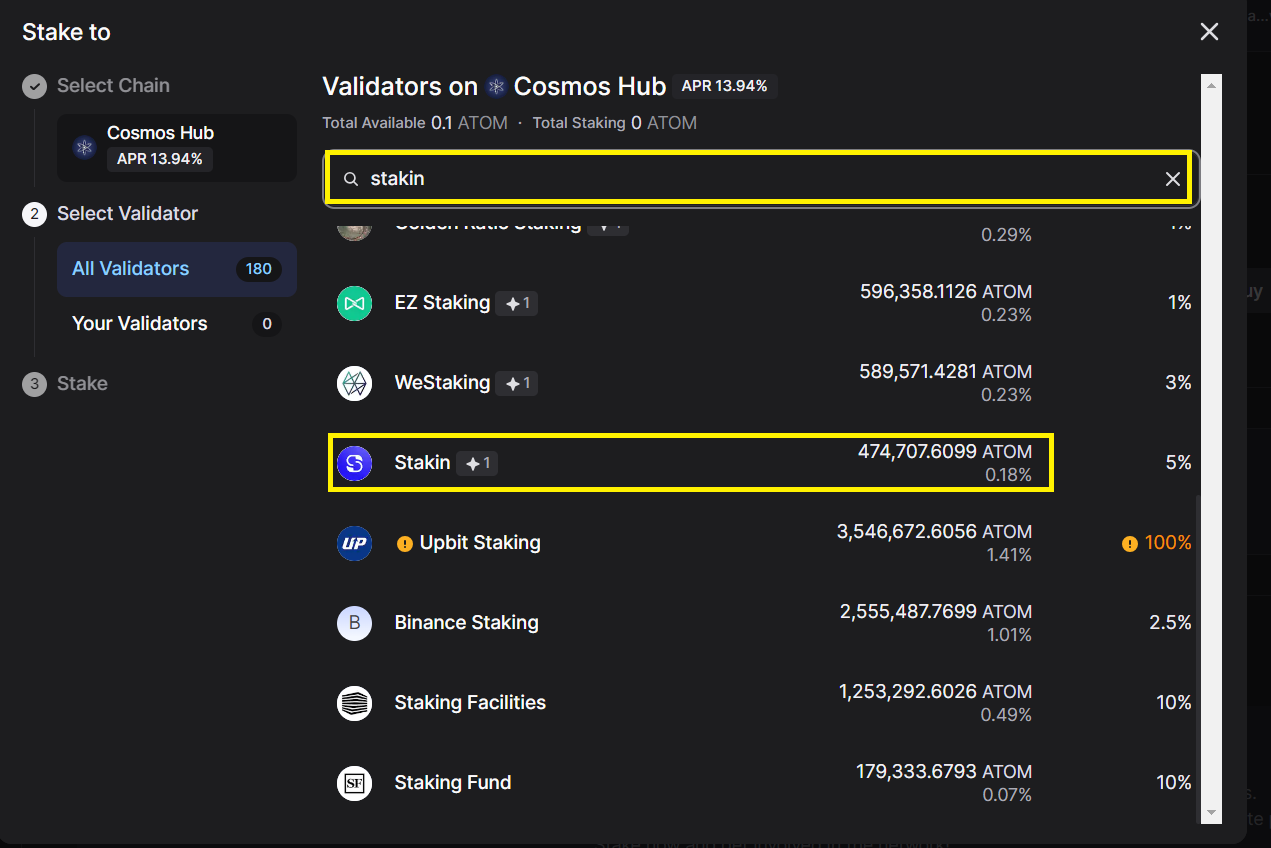Image resolution: width=1271 pixels, height=848 pixels.
Task: Click the step 3 number circle
Action: pyautogui.click(x=34, y=384)
